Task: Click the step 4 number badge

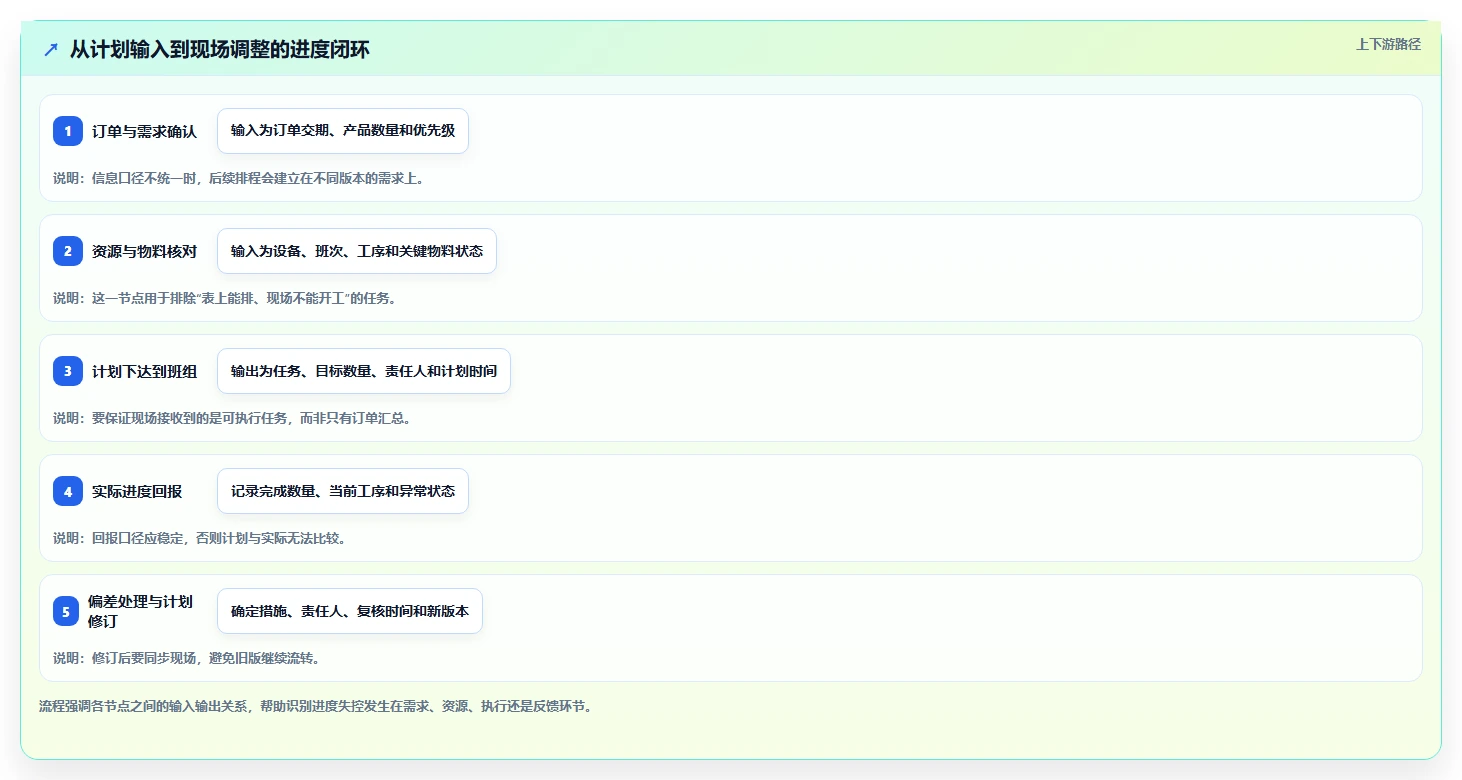Action: pyautogui.click(x=68, y=491)
